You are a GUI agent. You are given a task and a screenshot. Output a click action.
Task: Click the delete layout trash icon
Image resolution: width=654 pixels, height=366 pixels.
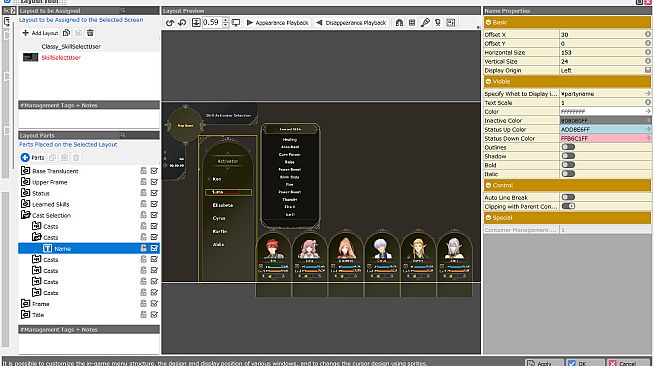click(x=90, y=33)
